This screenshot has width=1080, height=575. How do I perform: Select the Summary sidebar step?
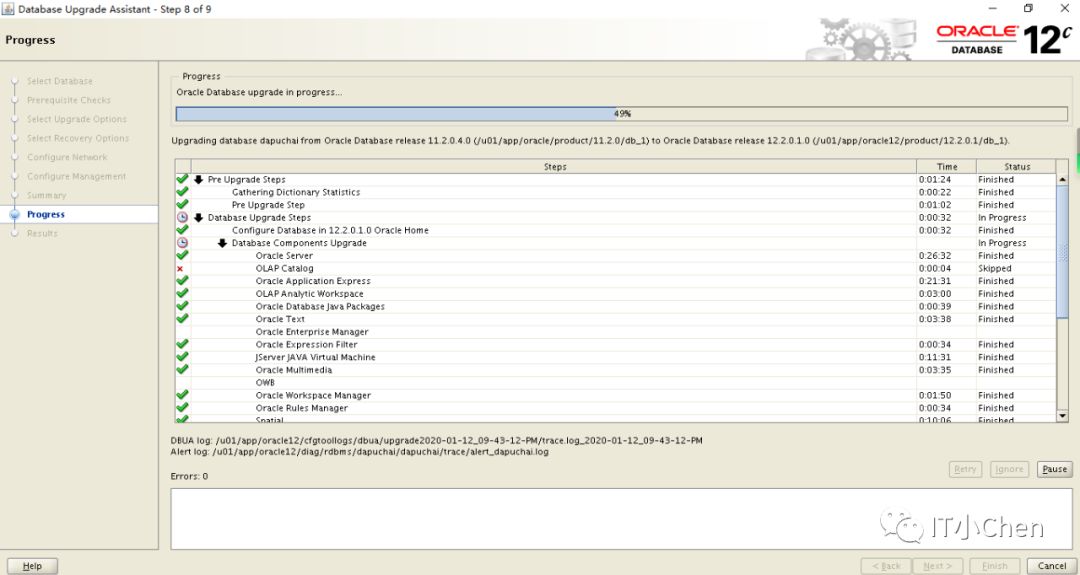pyautogui.click(x=46, y=196)
